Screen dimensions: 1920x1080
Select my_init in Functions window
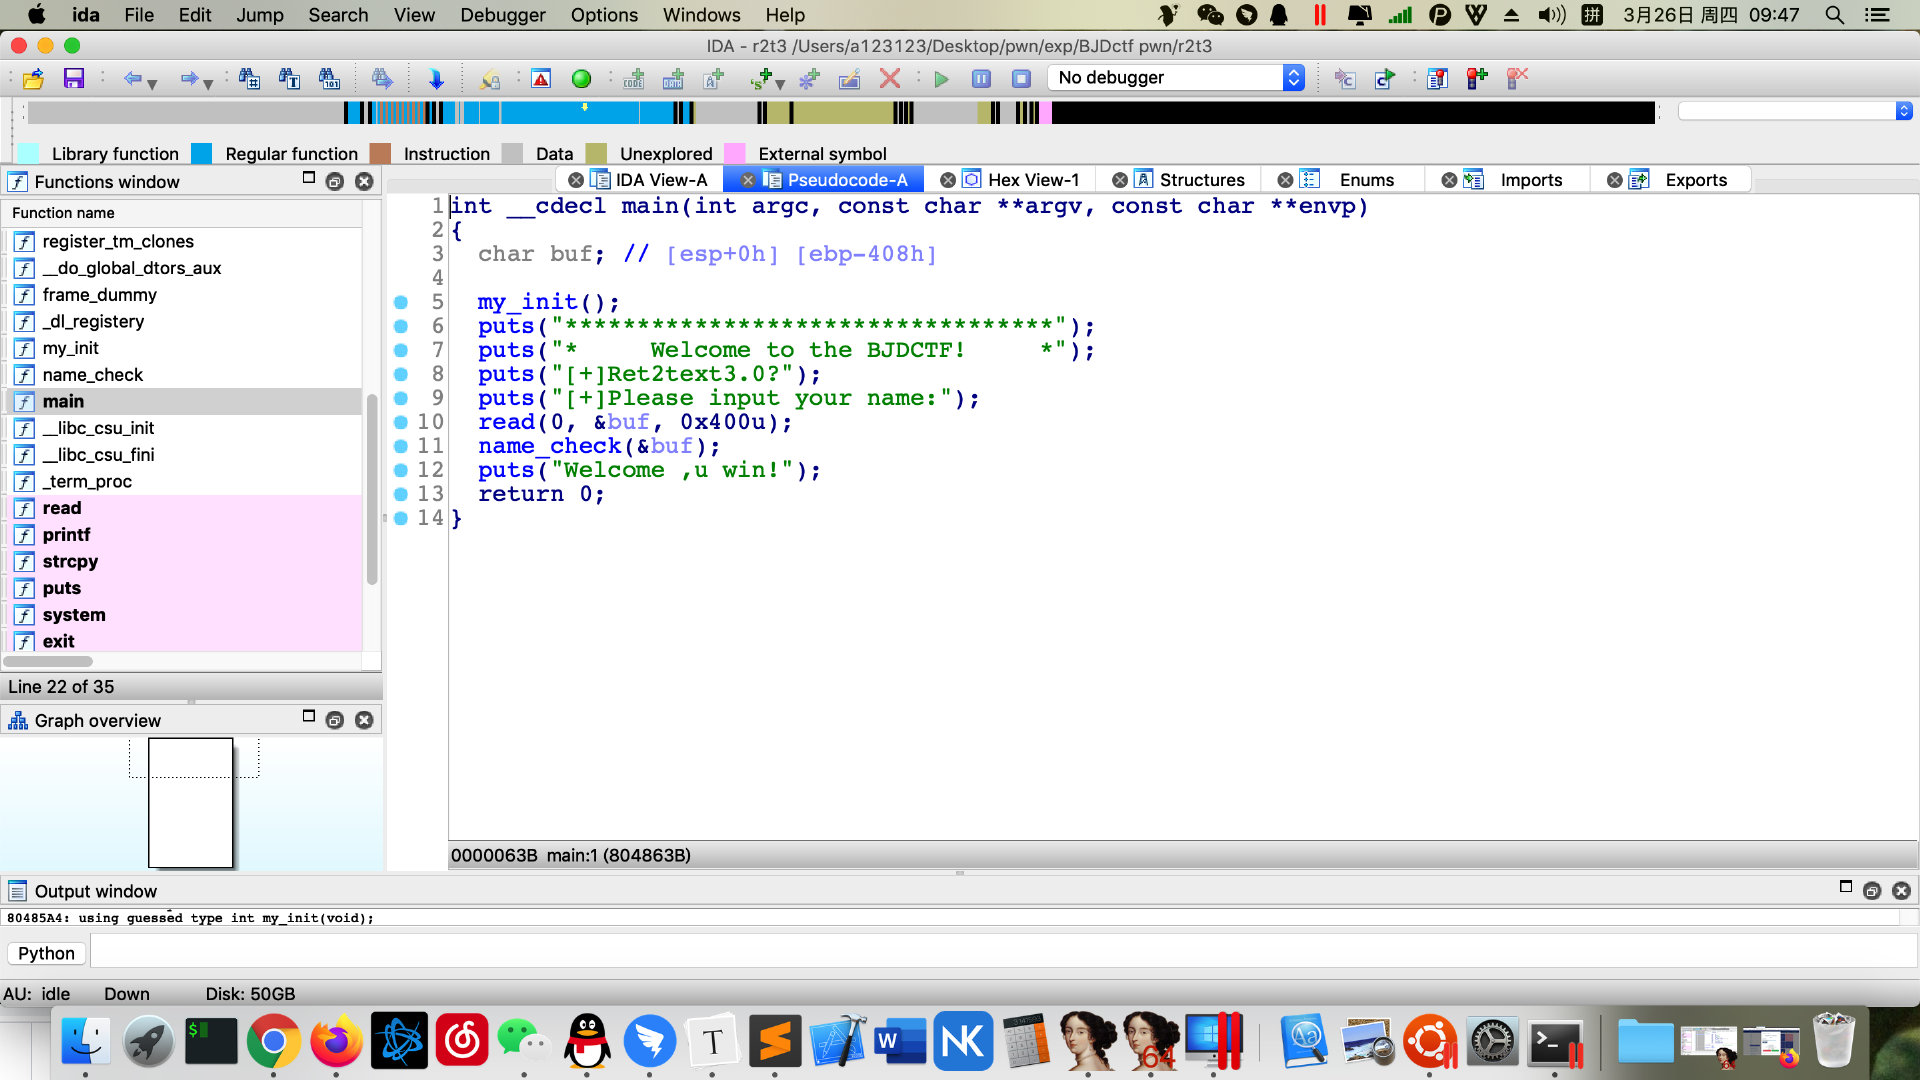(x=184, y=348)
